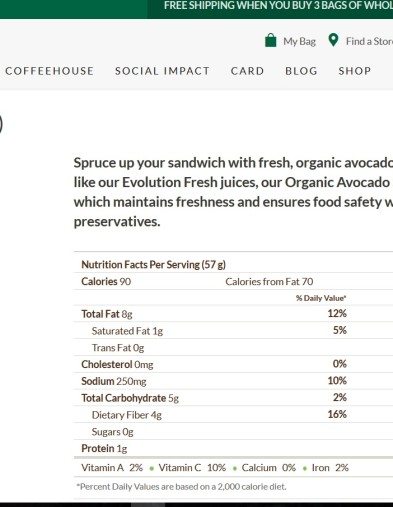Click the product description paragraph
Viewport: 393px width, 507px height.
click(233, 192)
